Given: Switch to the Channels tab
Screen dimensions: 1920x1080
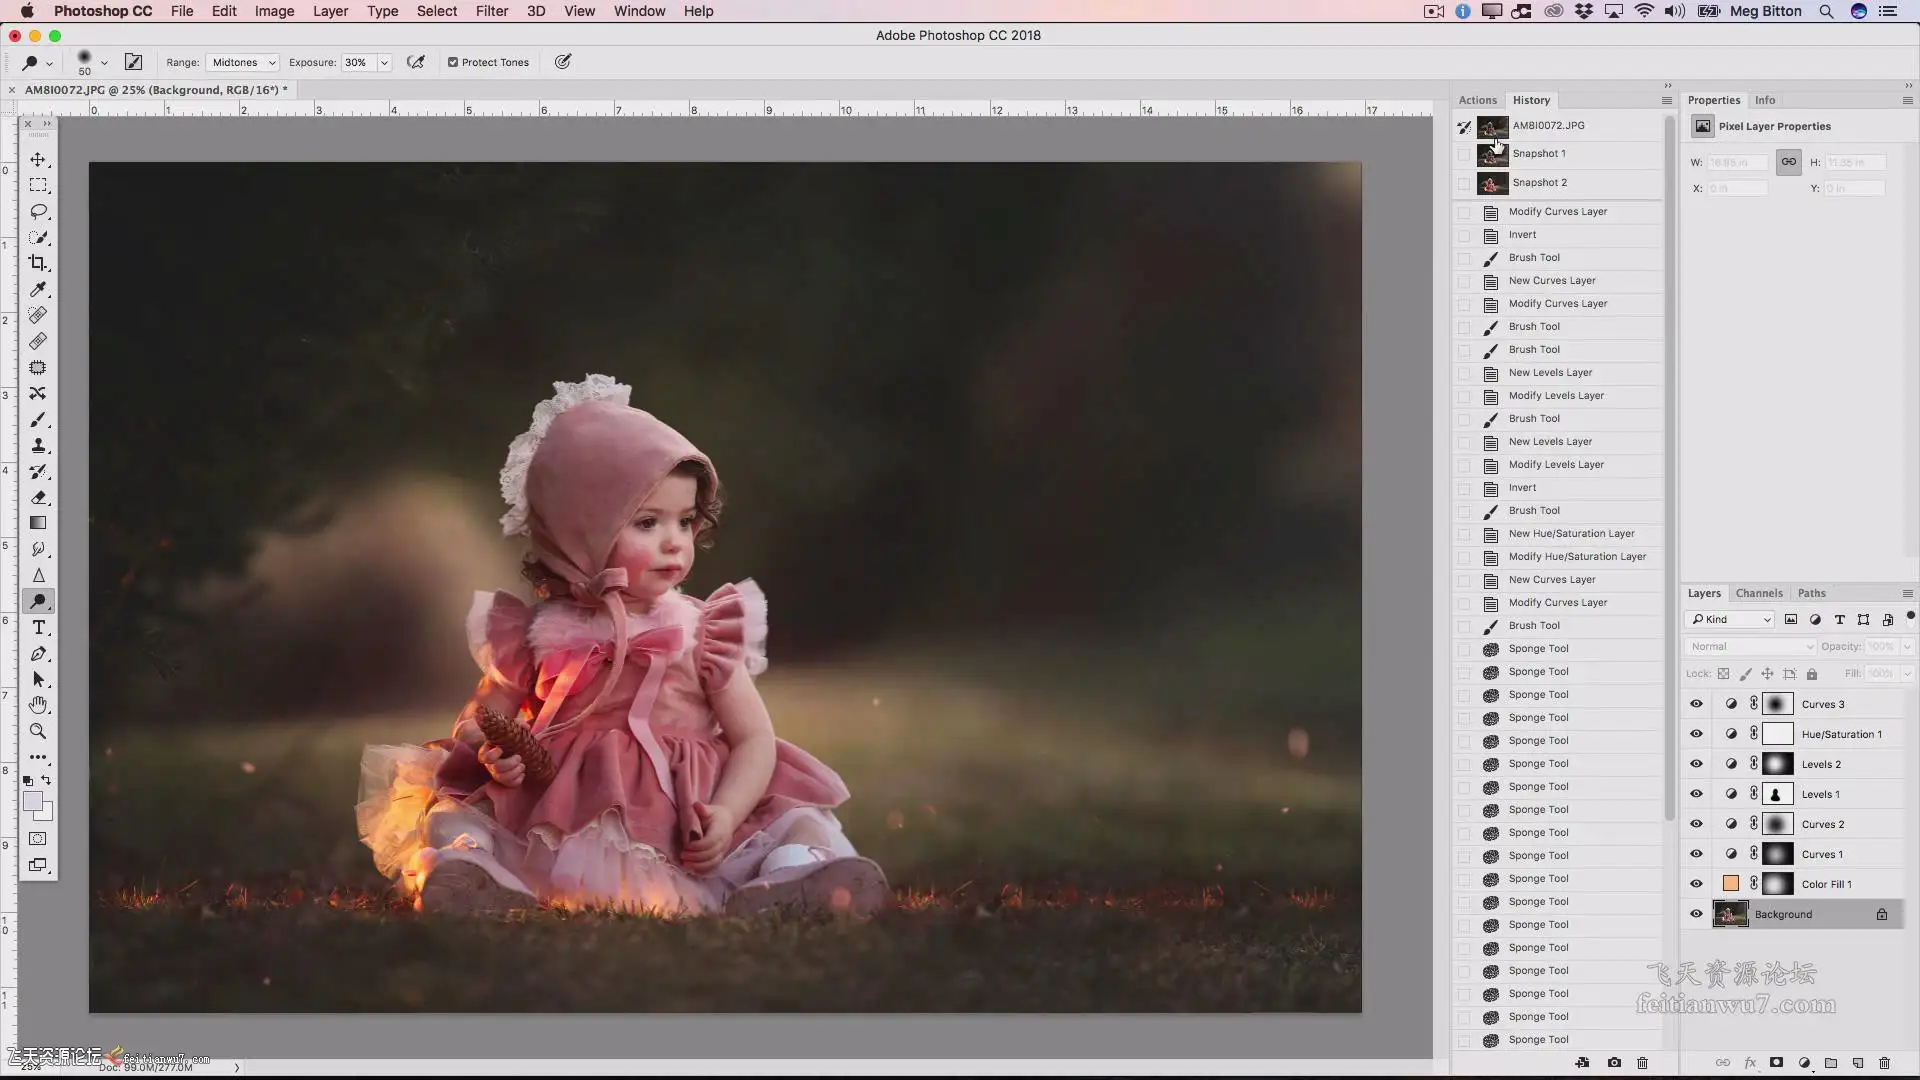Looking at the screenshot, I should point(1758,593).
